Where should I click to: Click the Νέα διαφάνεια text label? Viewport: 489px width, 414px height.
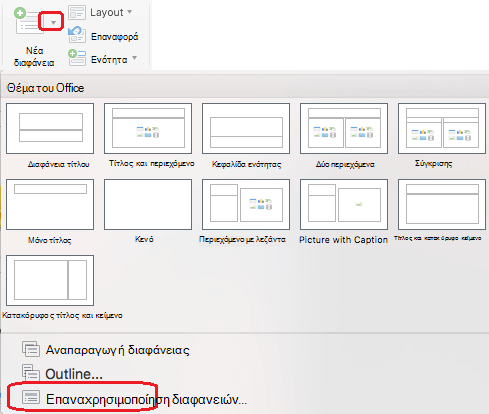point(34,57)
